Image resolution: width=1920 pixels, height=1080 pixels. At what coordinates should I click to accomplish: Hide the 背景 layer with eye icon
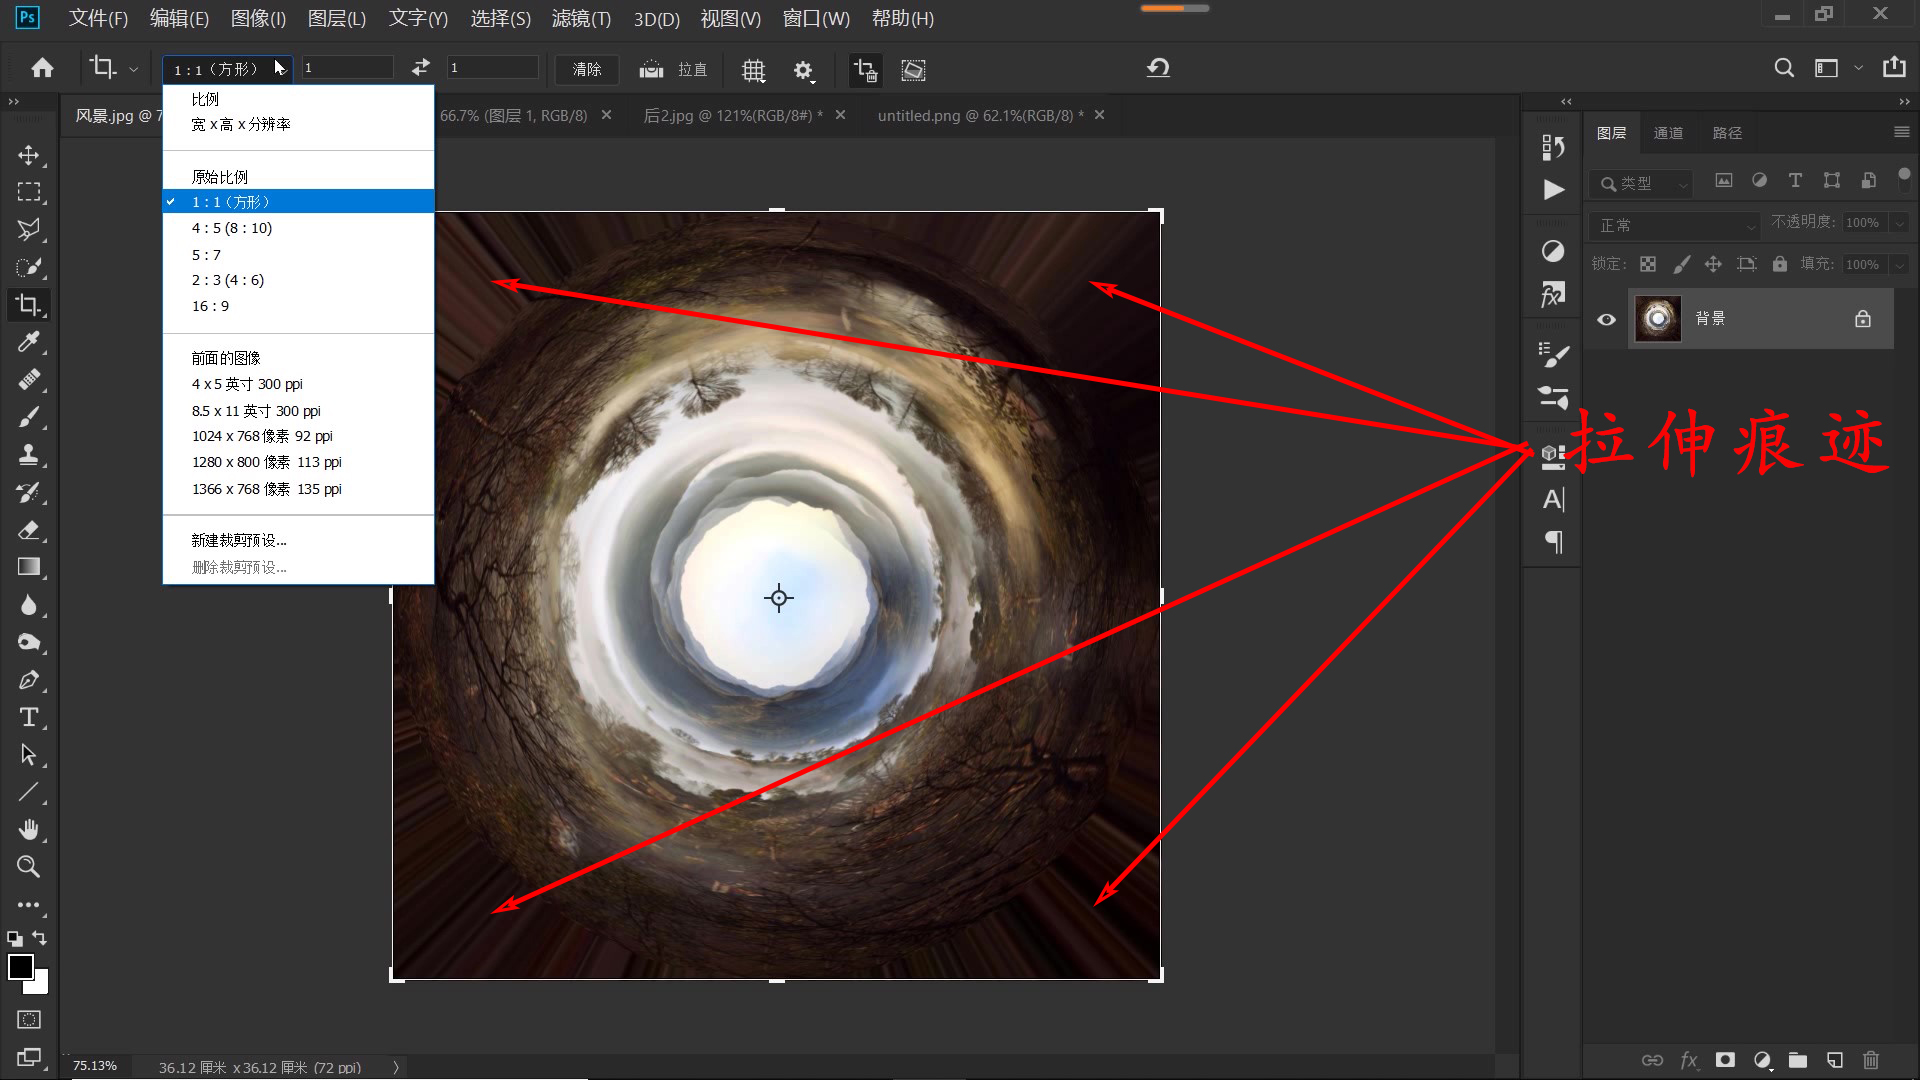tap(1606, 319)
